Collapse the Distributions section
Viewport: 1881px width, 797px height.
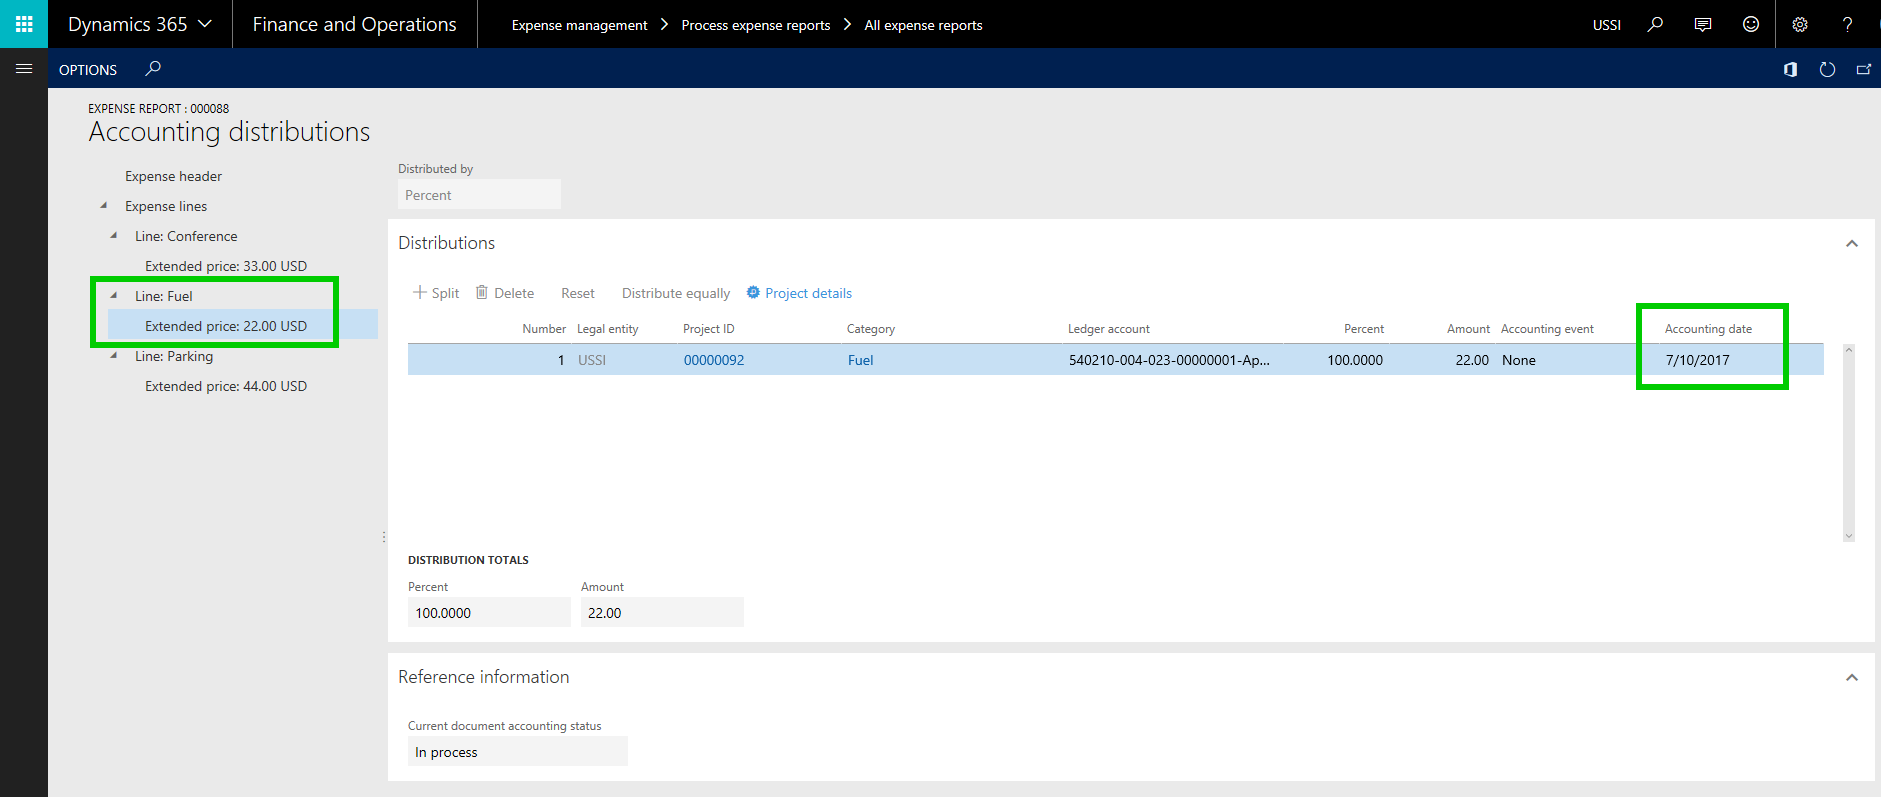click(x=1851, y=243)
